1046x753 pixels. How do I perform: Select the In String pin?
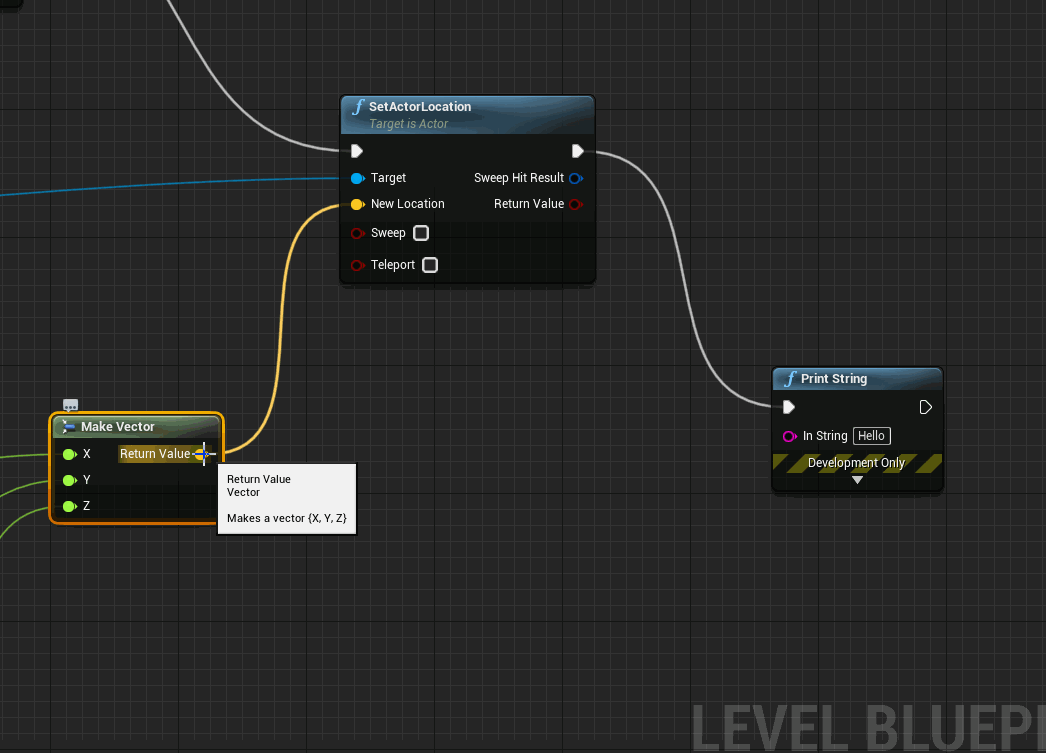(790, 436)
